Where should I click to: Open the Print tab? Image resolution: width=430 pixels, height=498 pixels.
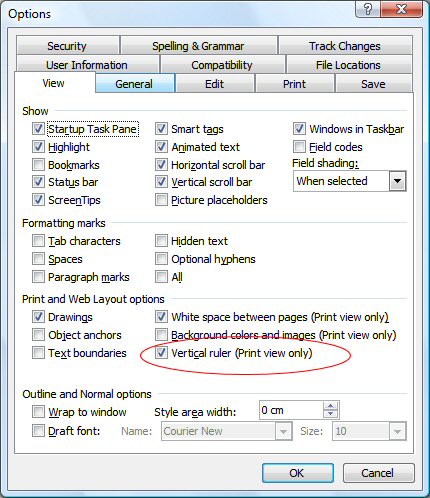294,84
